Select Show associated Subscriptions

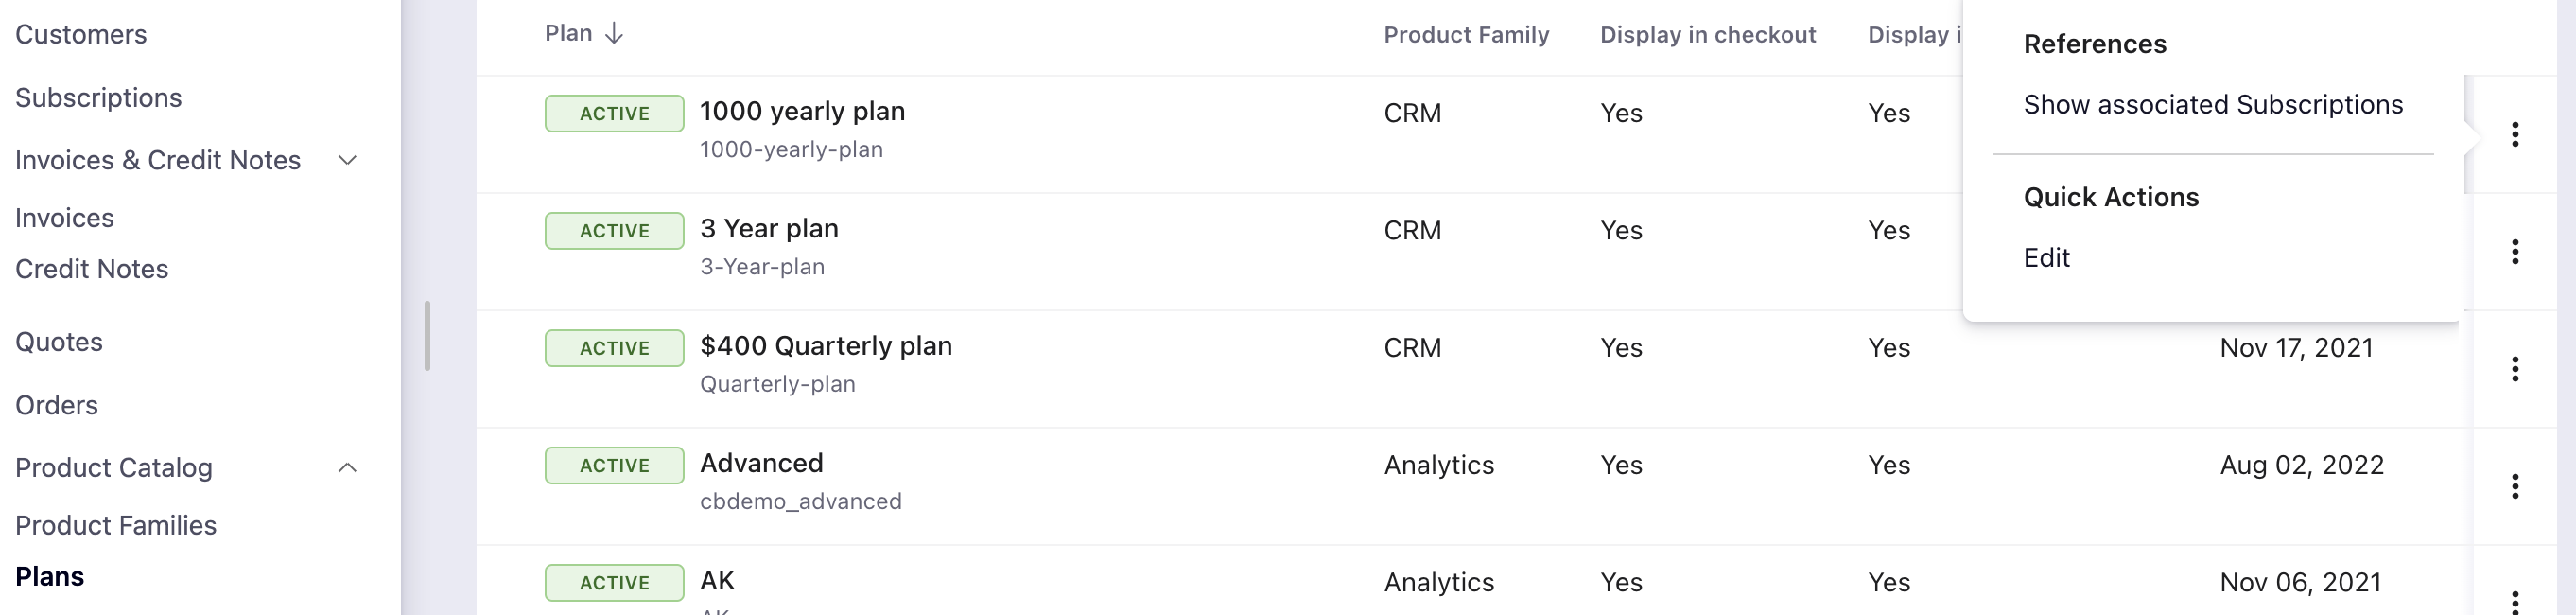tap(2212, 105)
